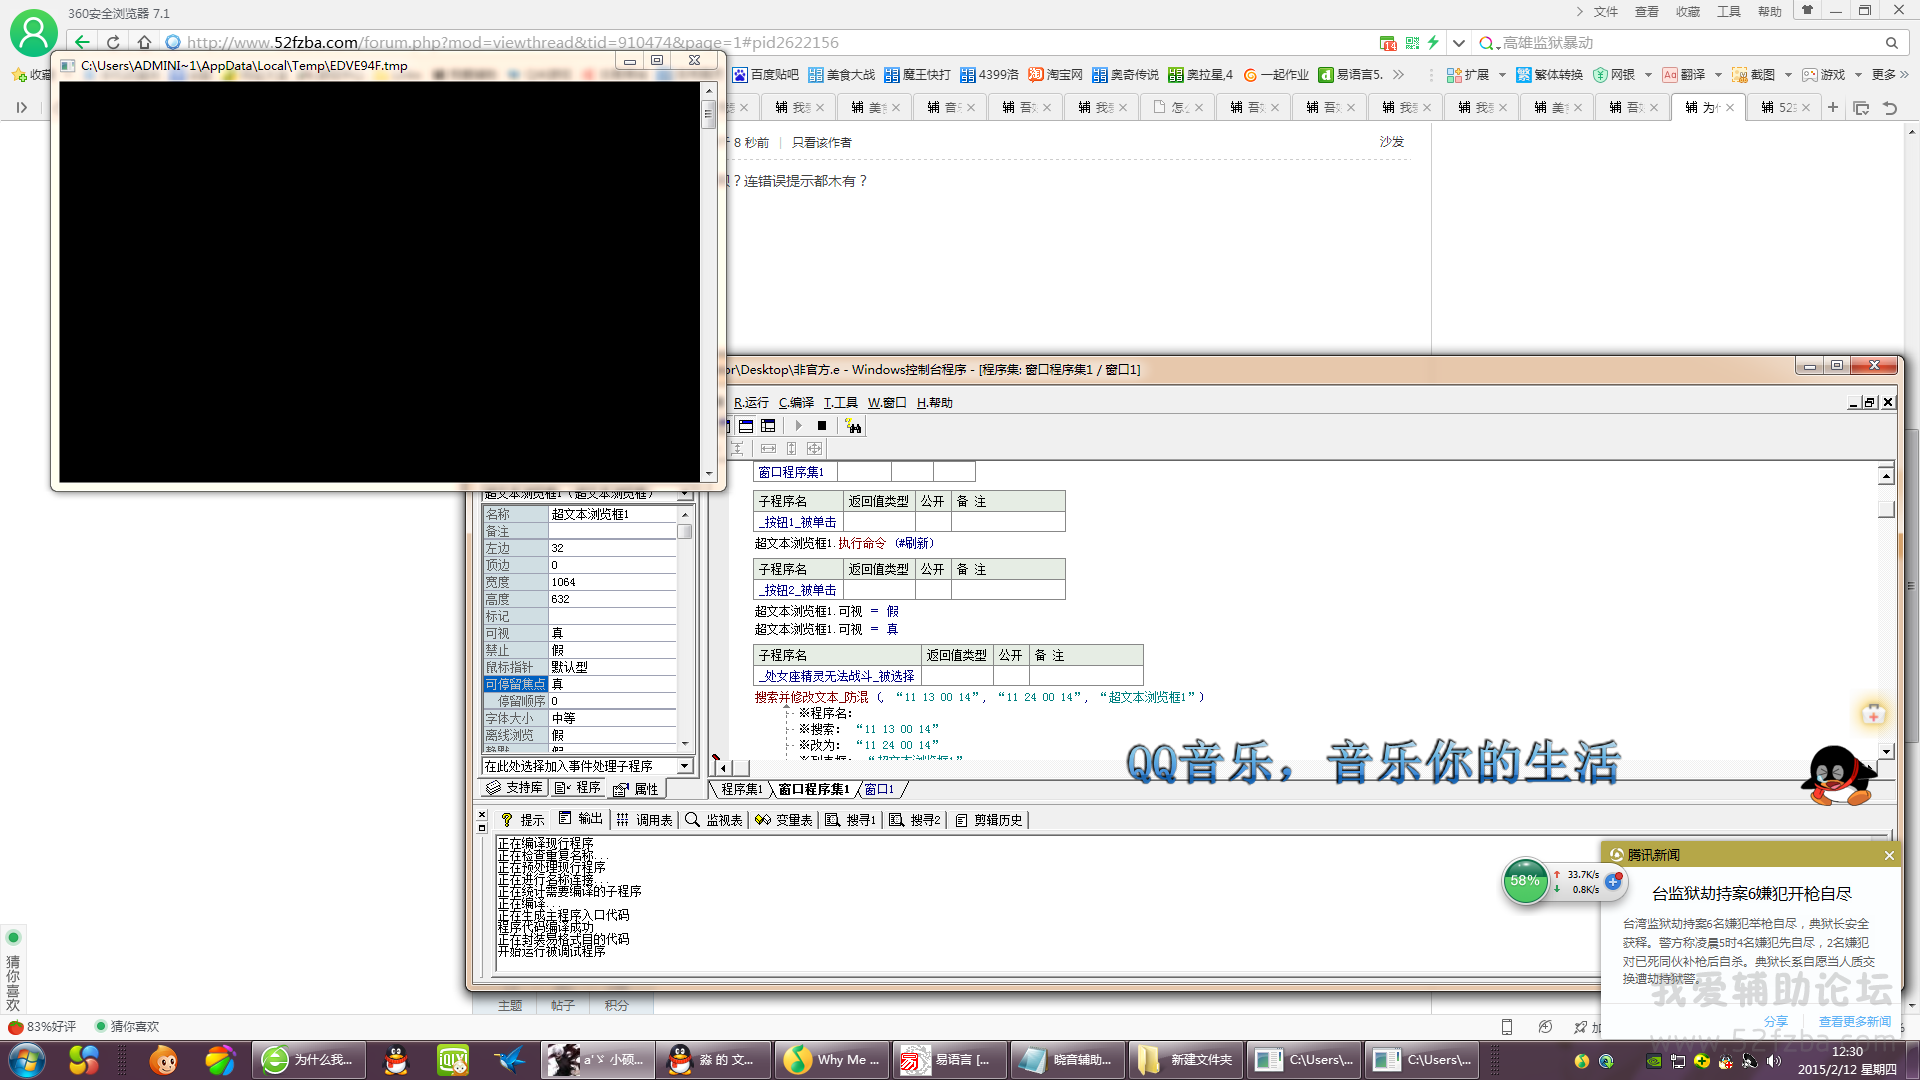Click the 截图 screenshot tool
Viewport: 1920px width, 1080px height.
click(x=1754, y=75)
